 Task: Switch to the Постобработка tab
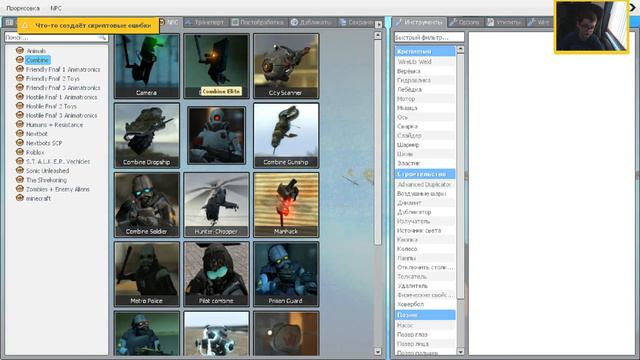click(258, 22)
